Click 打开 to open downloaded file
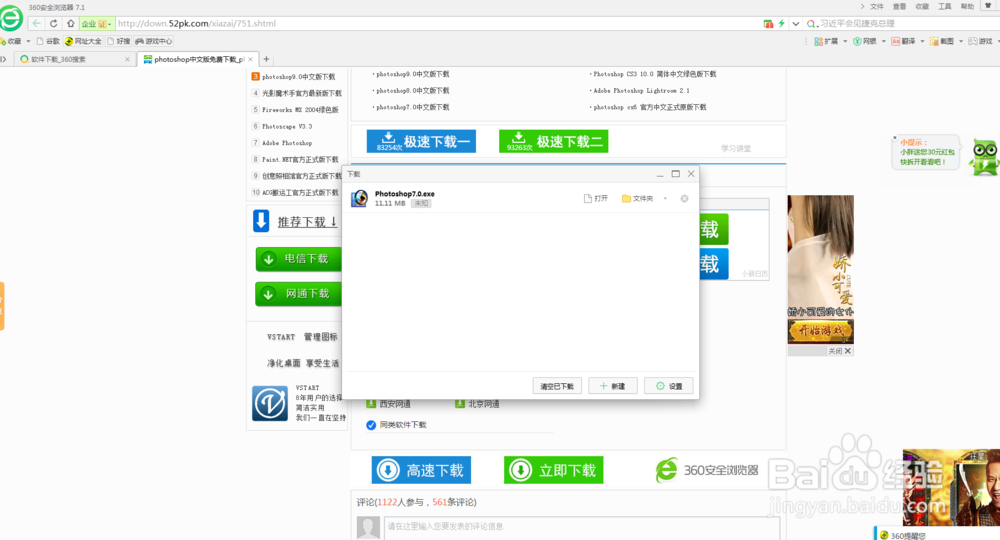 (596, 198)
